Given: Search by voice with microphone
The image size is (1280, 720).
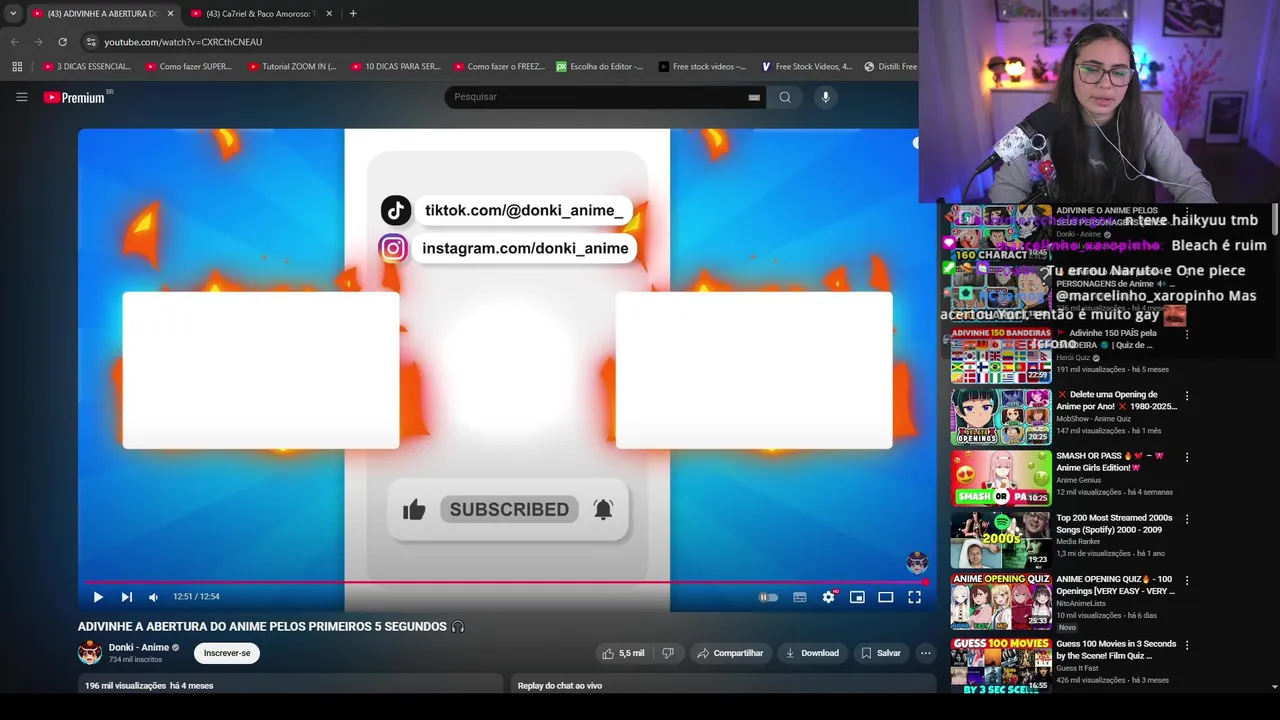Looking at the screenshot, I should (825, 97).
